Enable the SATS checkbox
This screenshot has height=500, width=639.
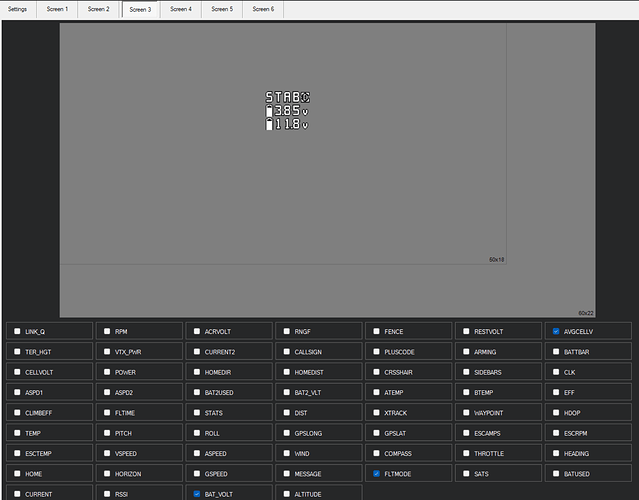click(x=466, y=474)
